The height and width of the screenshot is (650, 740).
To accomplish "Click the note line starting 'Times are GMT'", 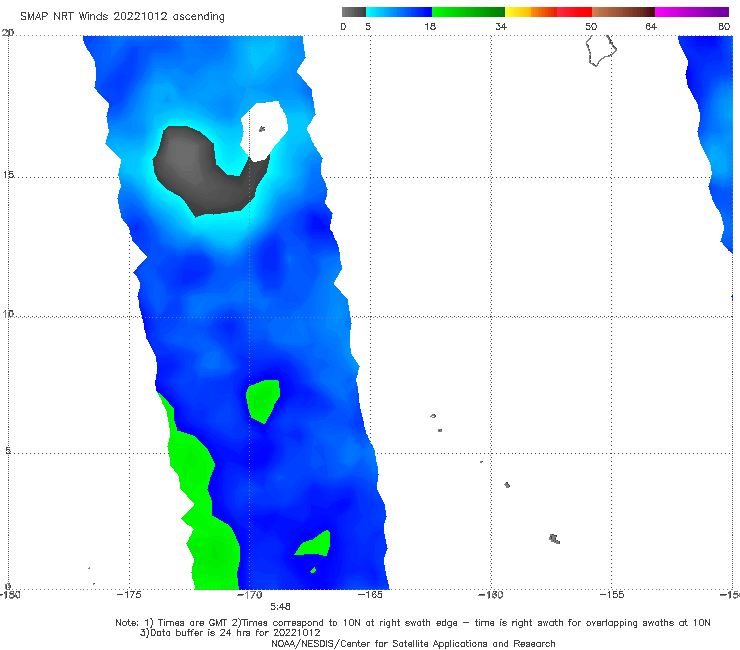I will (x=413, y=623).
